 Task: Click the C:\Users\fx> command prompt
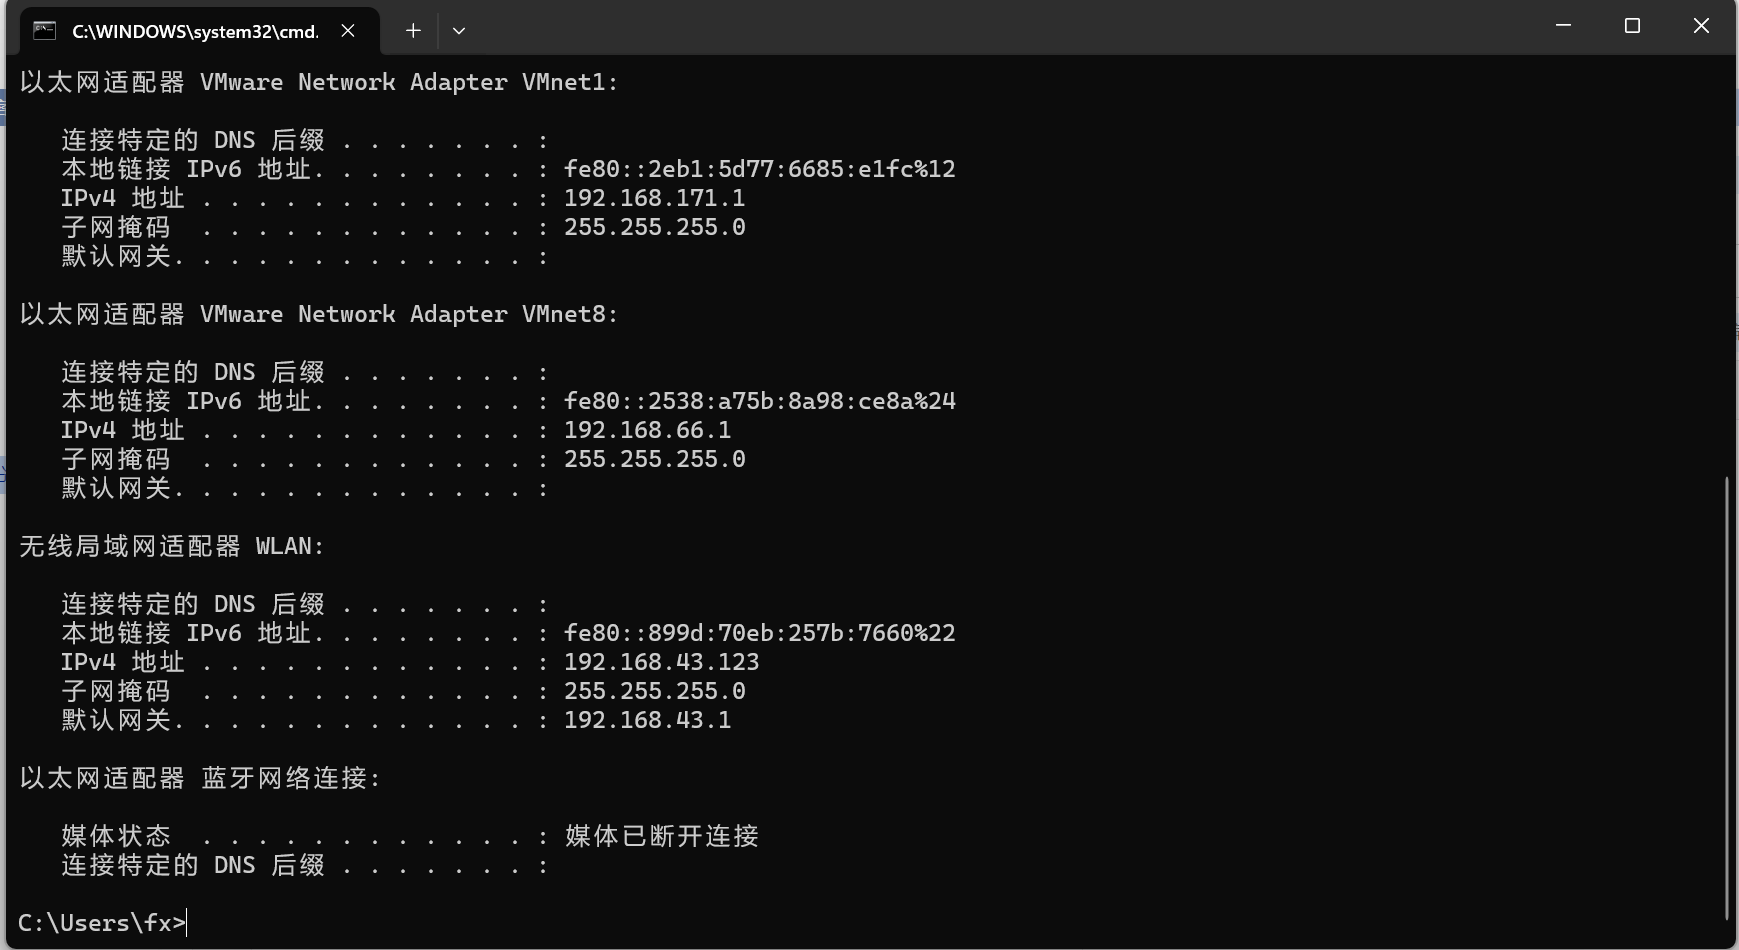pos(102,923)
